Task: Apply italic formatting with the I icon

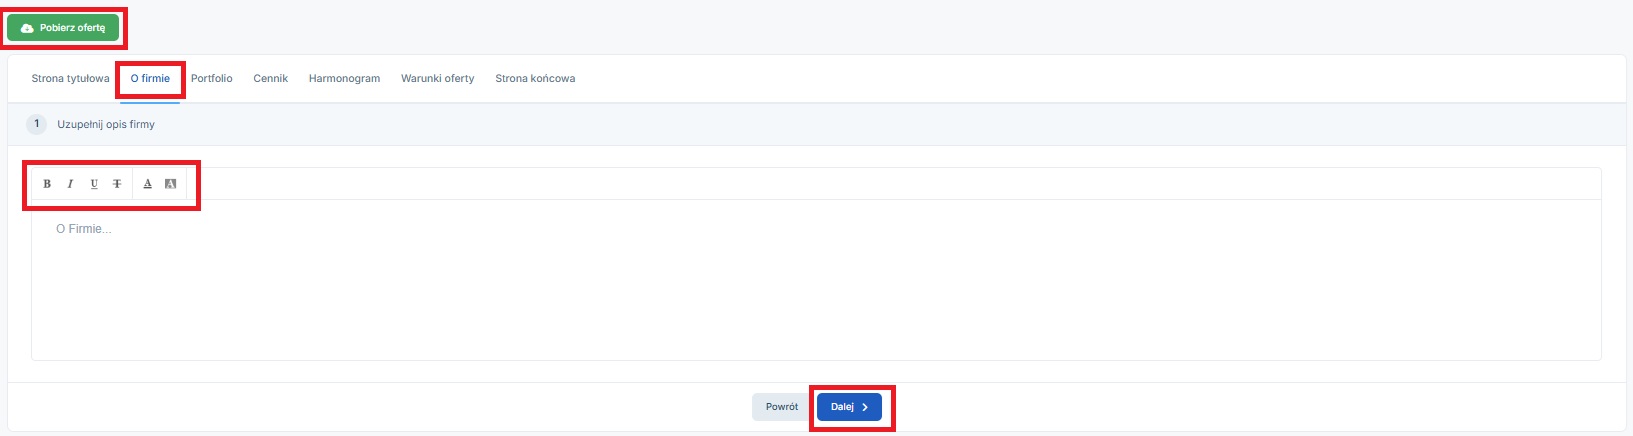Action: [70, 184]
